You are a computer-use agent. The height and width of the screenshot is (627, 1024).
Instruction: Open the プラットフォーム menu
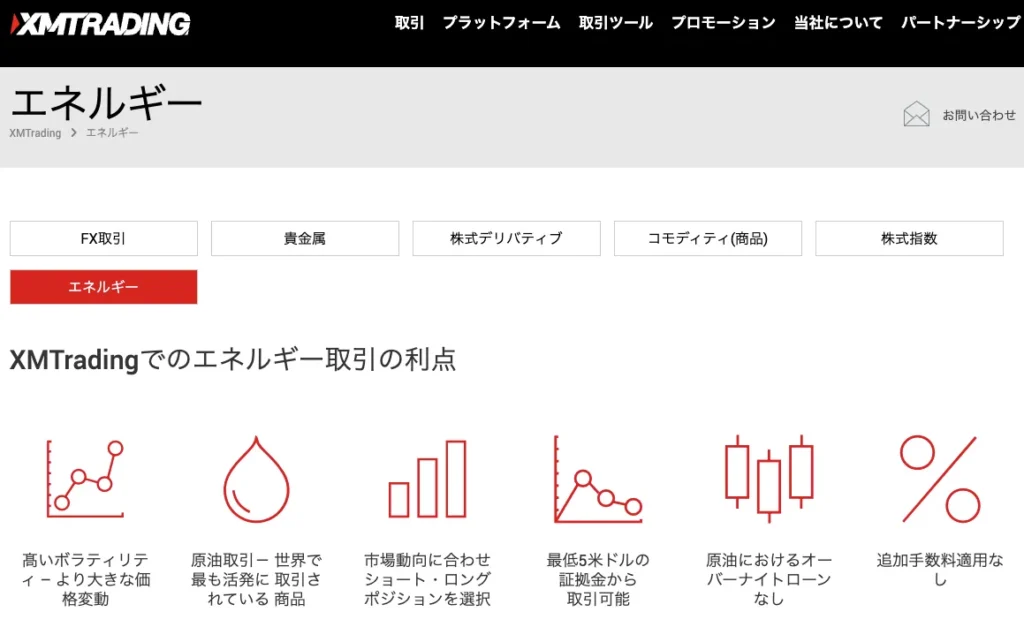click(x=502, y=23)
